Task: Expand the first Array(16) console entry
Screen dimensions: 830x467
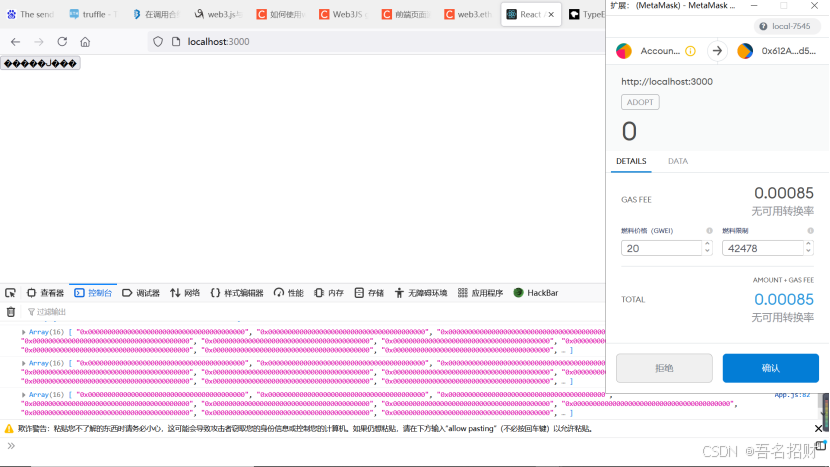Action: click(x=23, y=332)
